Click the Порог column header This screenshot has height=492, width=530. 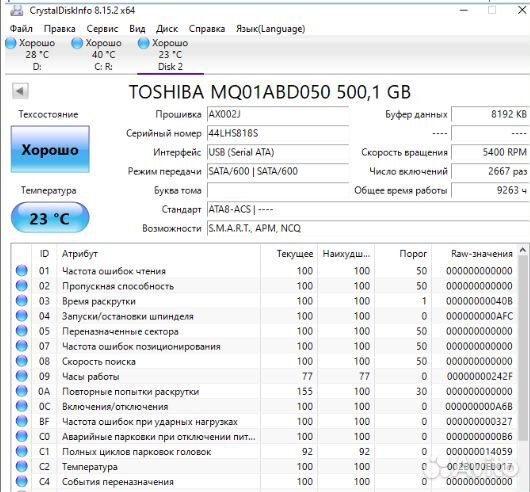(403, 253)
